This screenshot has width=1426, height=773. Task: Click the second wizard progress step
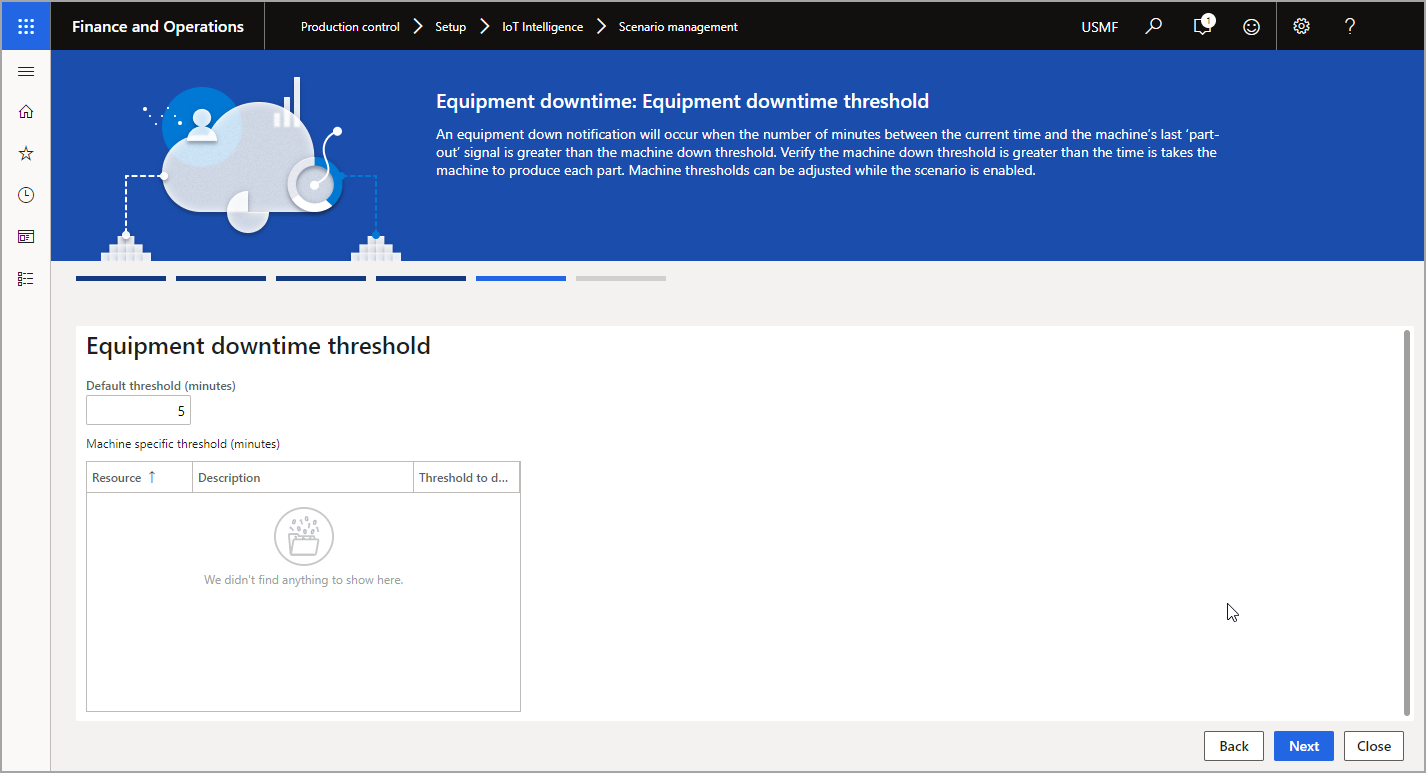pos(221,278)
